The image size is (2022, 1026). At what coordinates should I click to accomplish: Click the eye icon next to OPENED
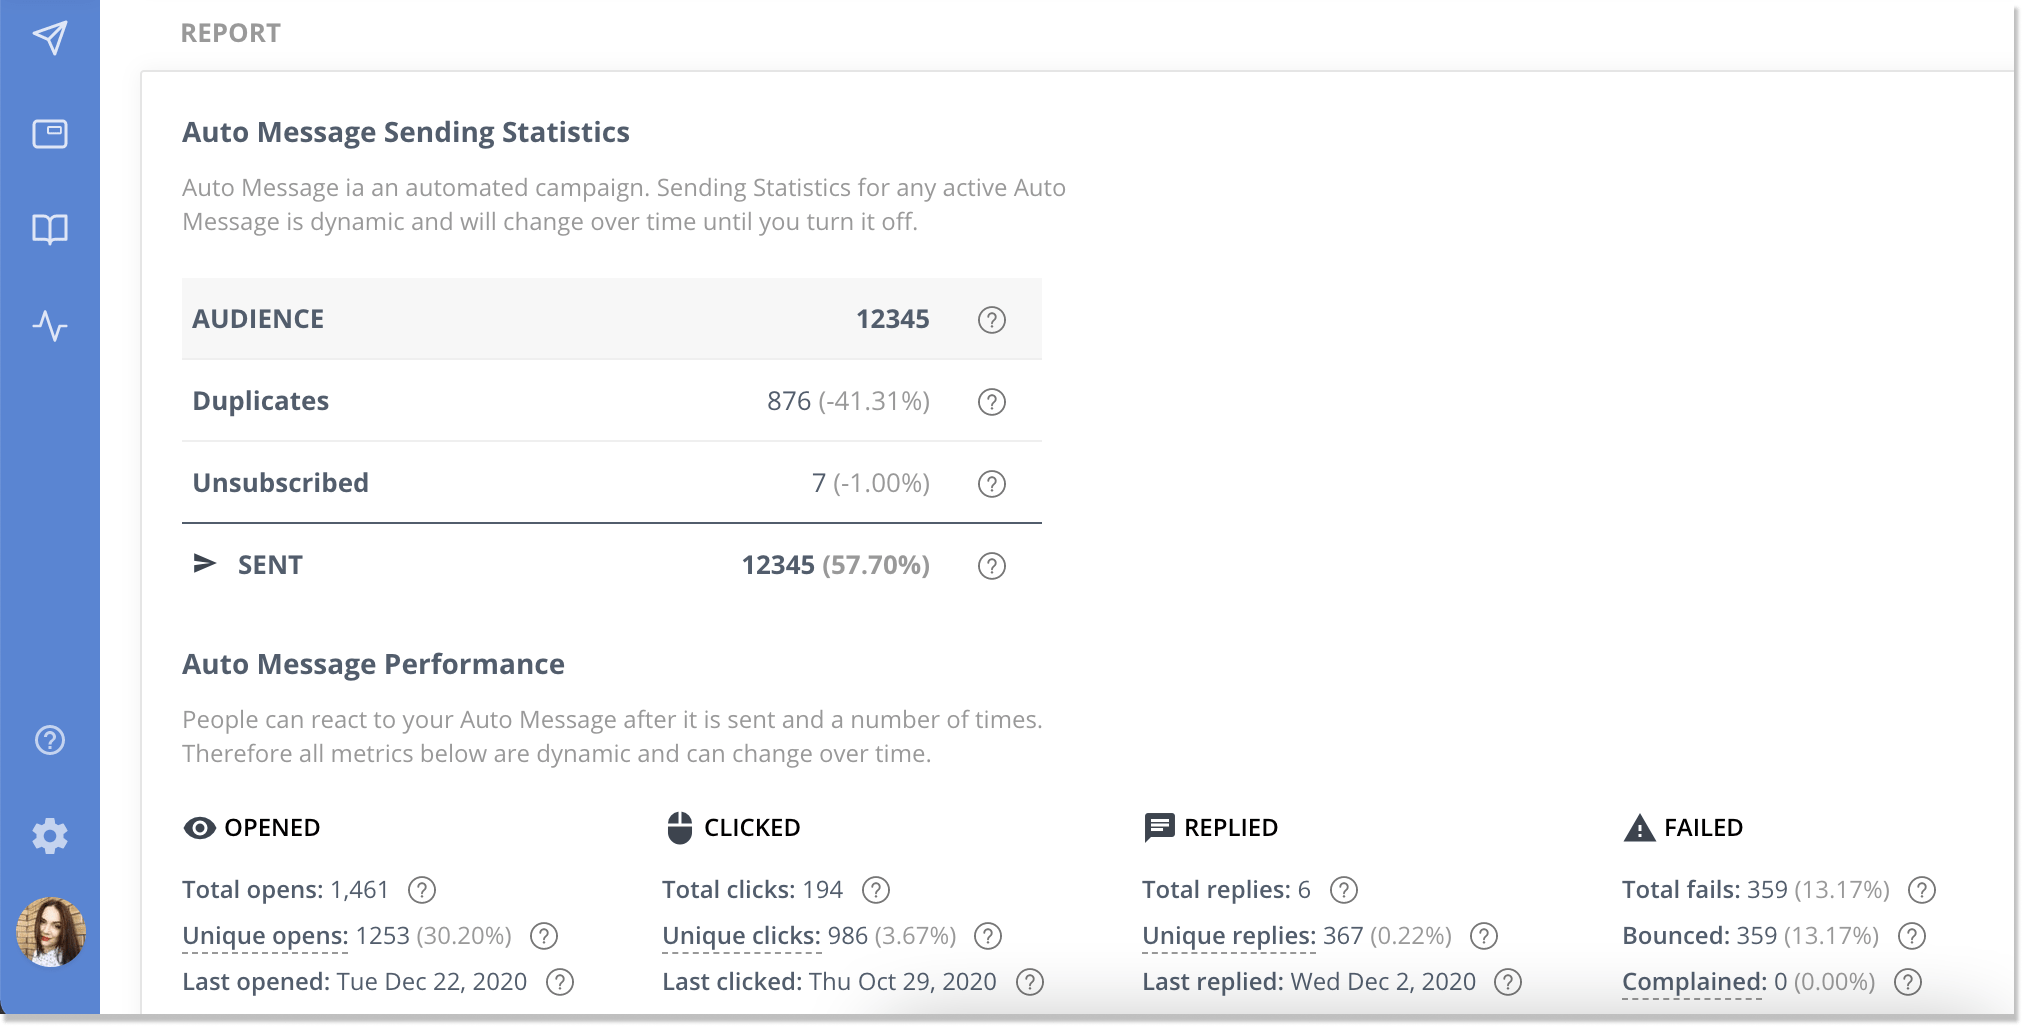coord(200,828)
